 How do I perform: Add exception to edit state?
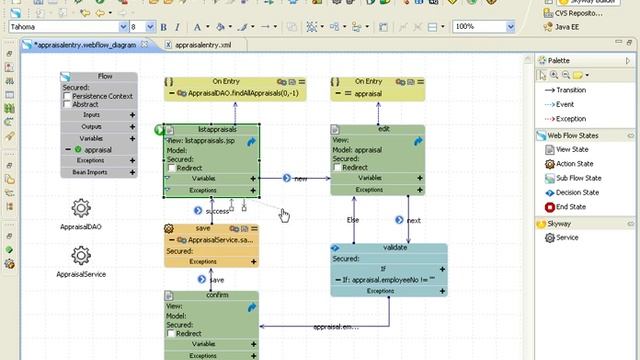(420, 190)
